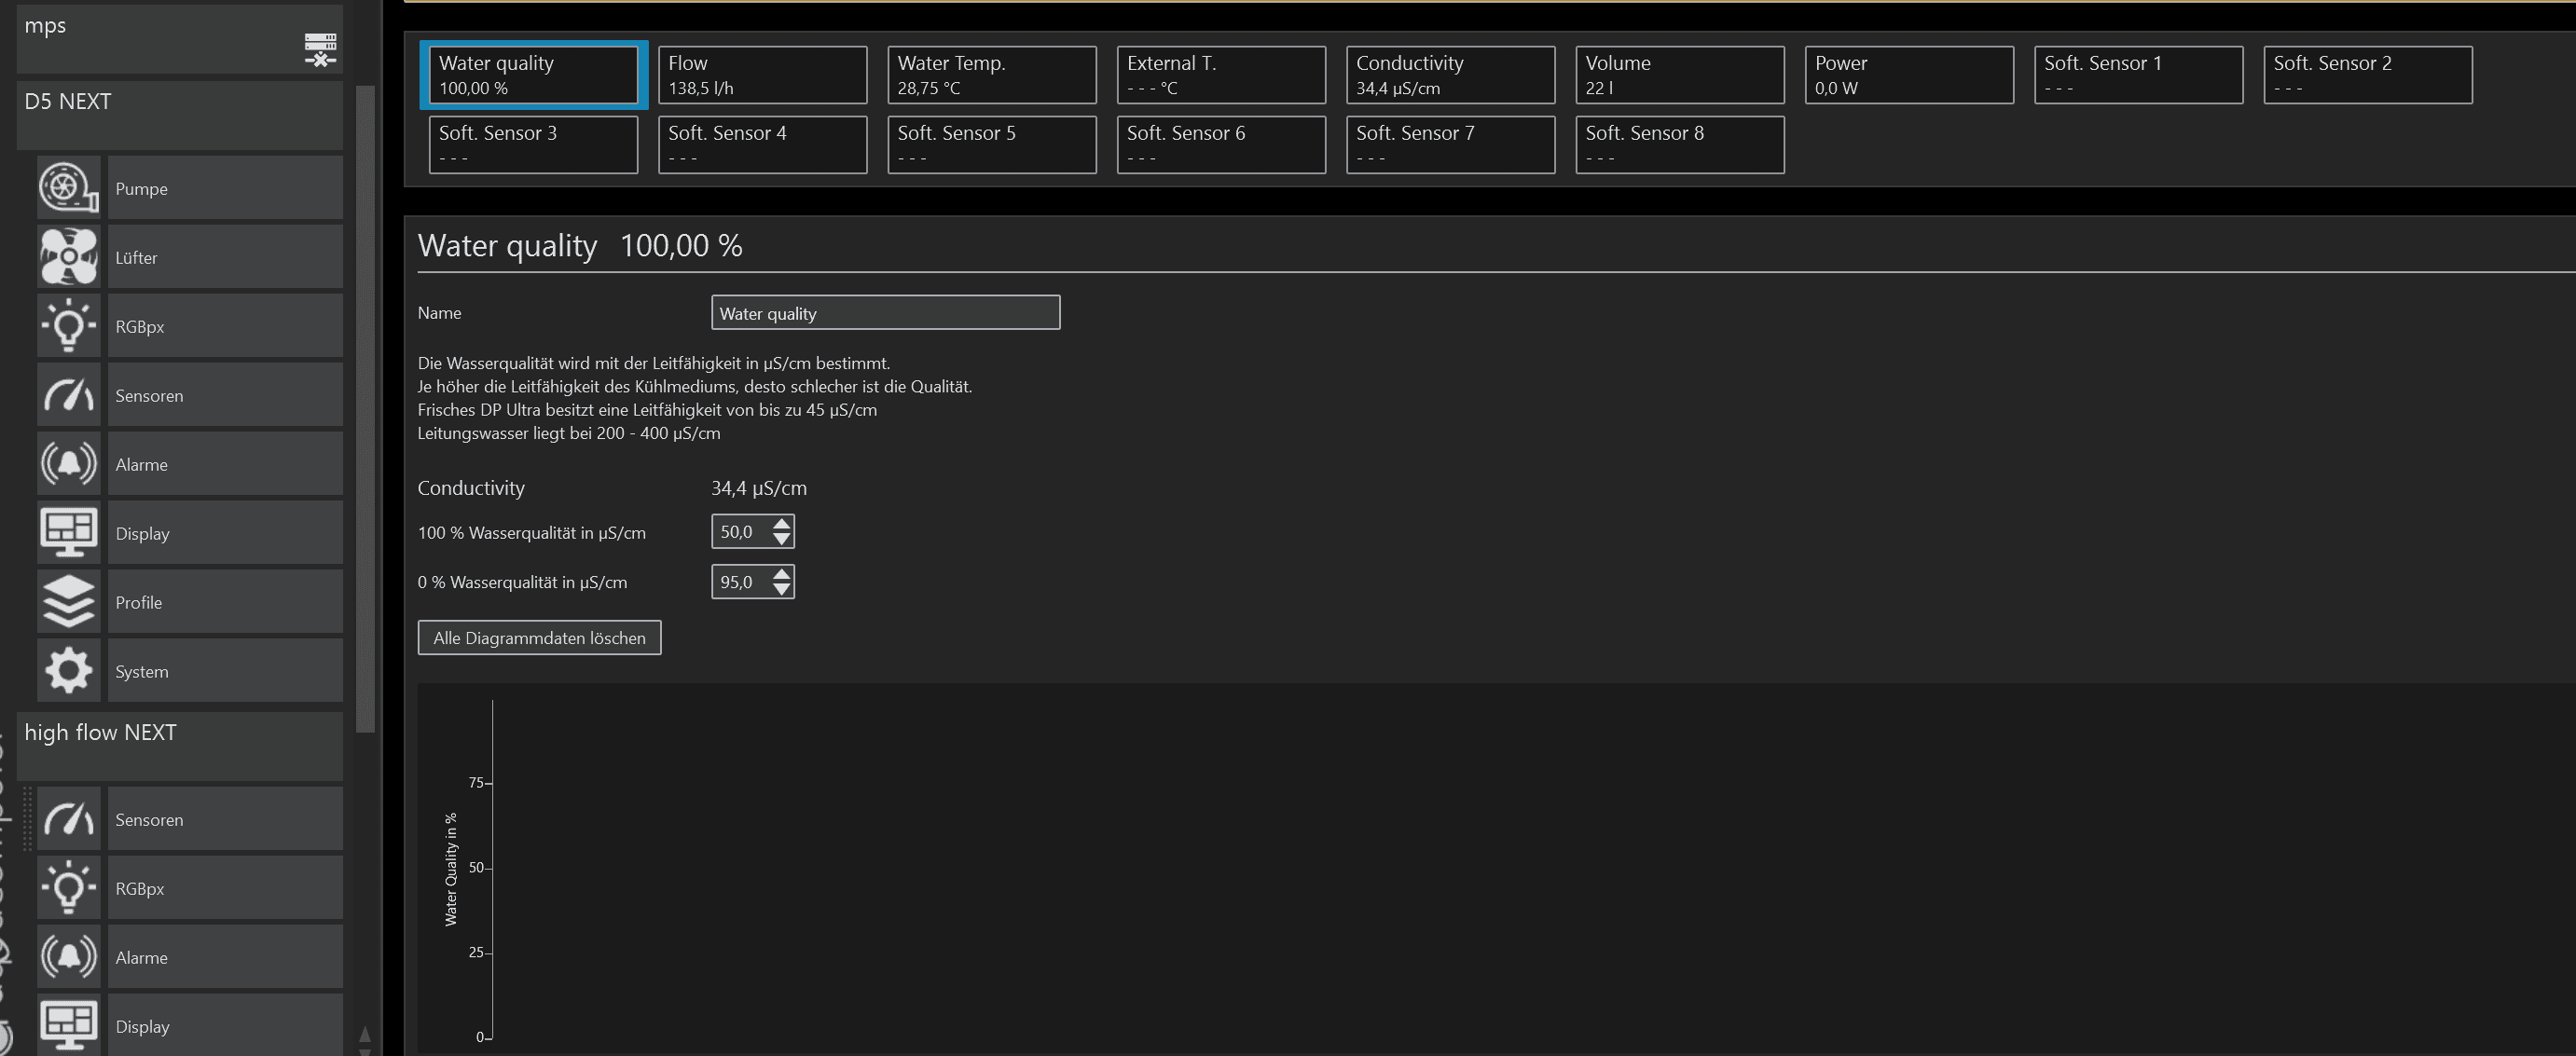Select the Water Temp. sensor tile

[x=992, y=75]
